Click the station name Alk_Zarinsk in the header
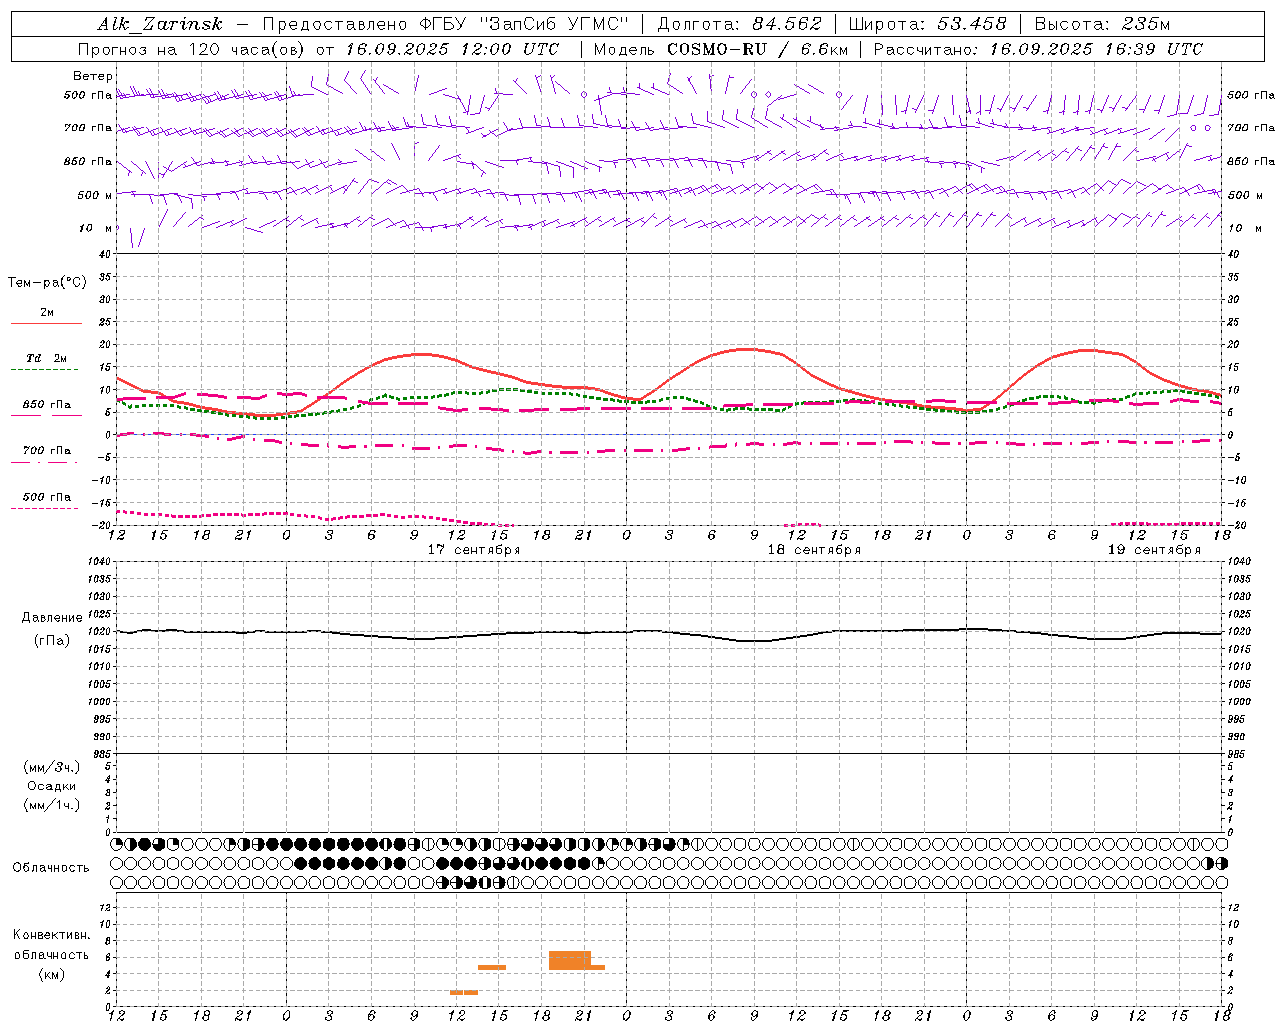 [160, 24]
